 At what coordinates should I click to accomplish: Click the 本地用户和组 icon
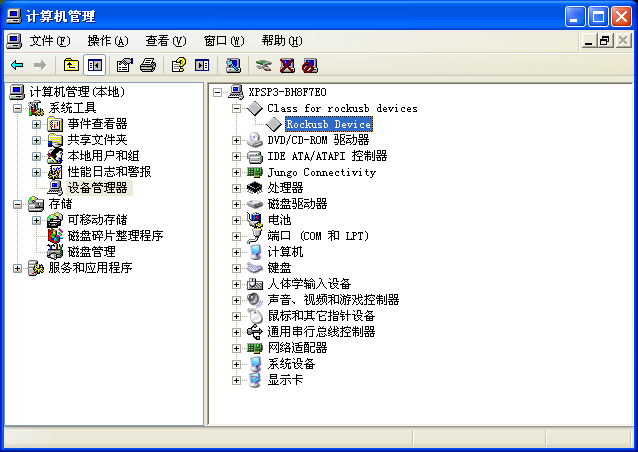pyautogui.click(x=55, y=156)
